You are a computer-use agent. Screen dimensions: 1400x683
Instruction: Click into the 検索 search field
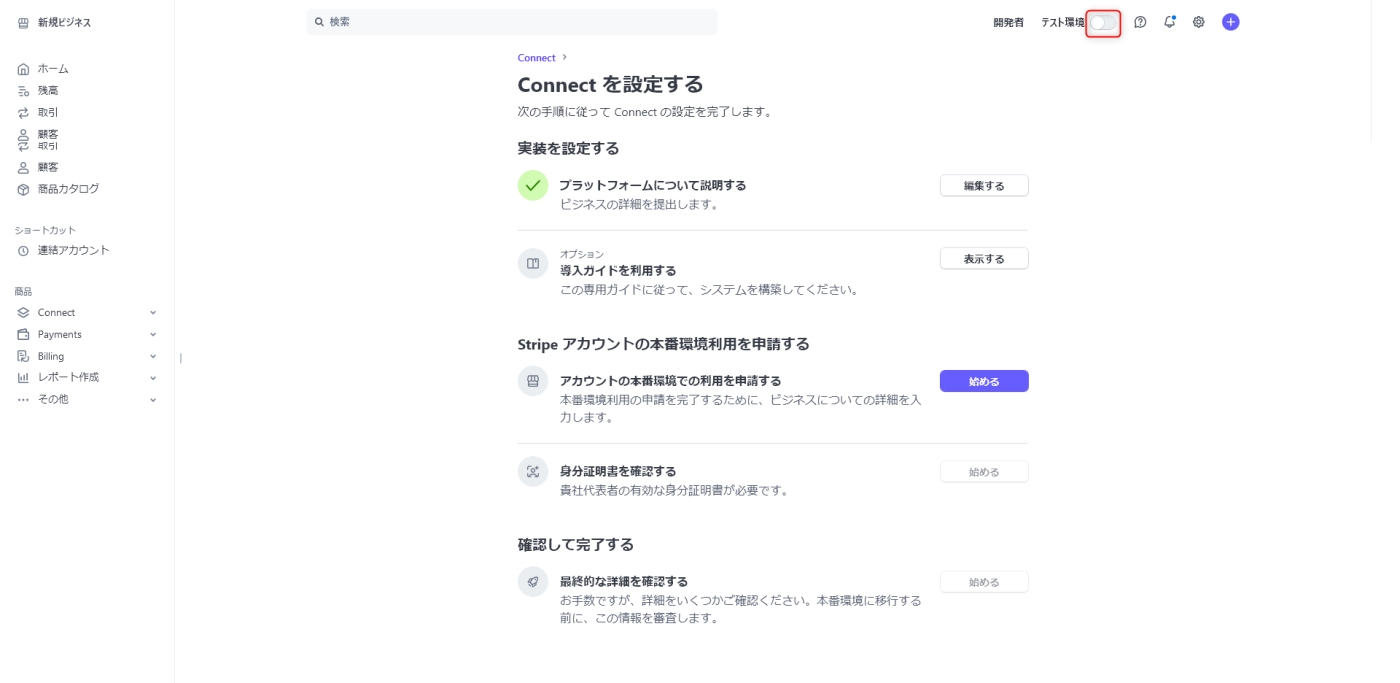(x=512, y=21)
